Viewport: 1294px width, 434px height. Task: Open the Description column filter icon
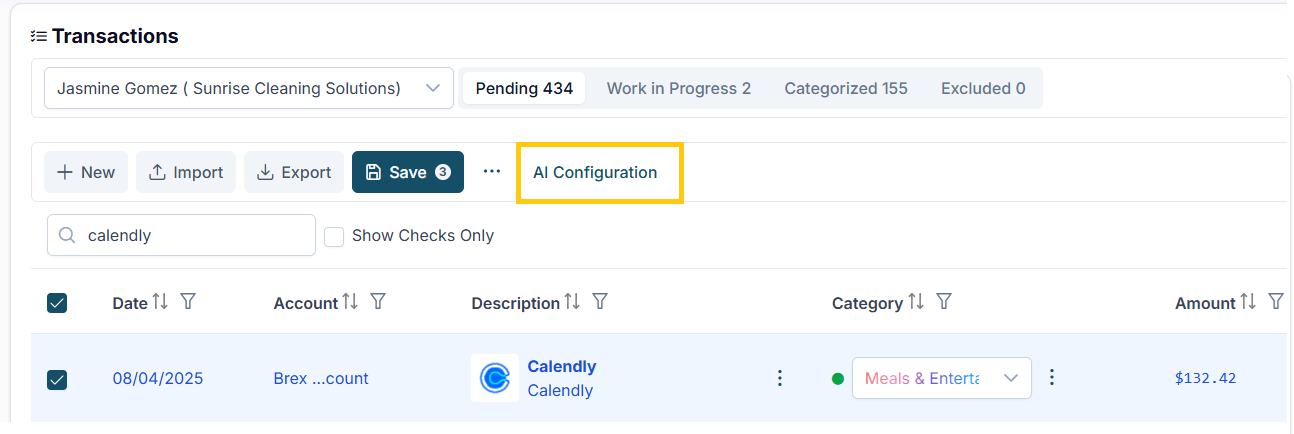point(600,301)
